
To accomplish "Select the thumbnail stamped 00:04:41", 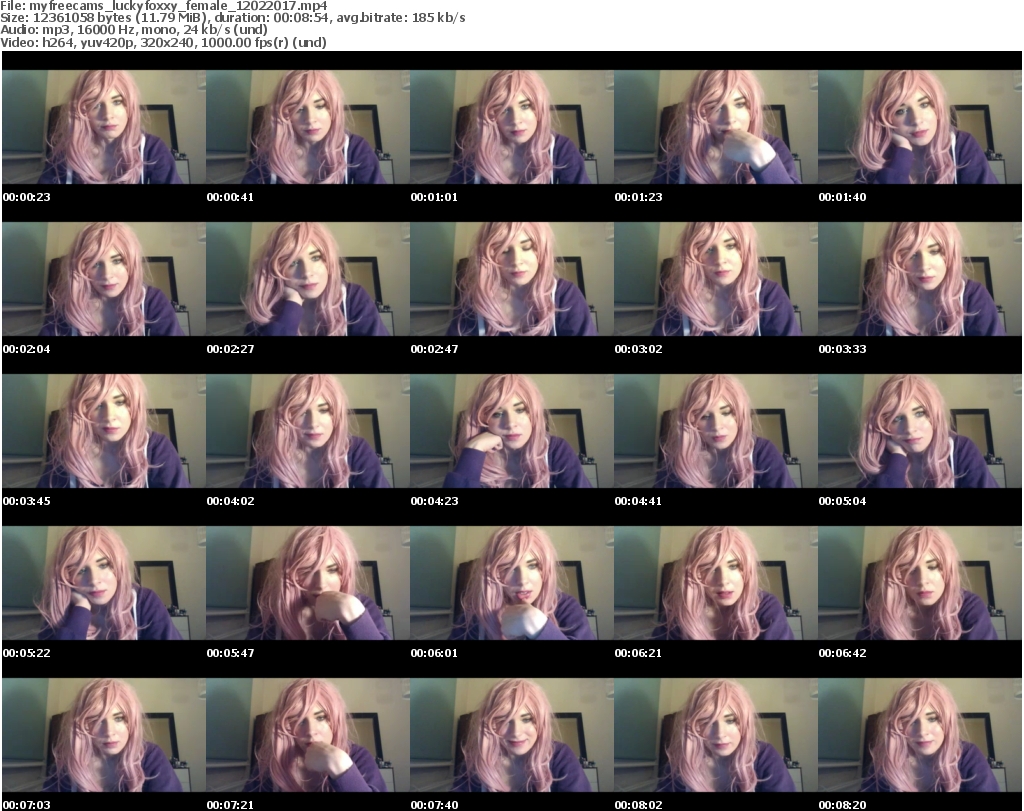I will (716, 432).
